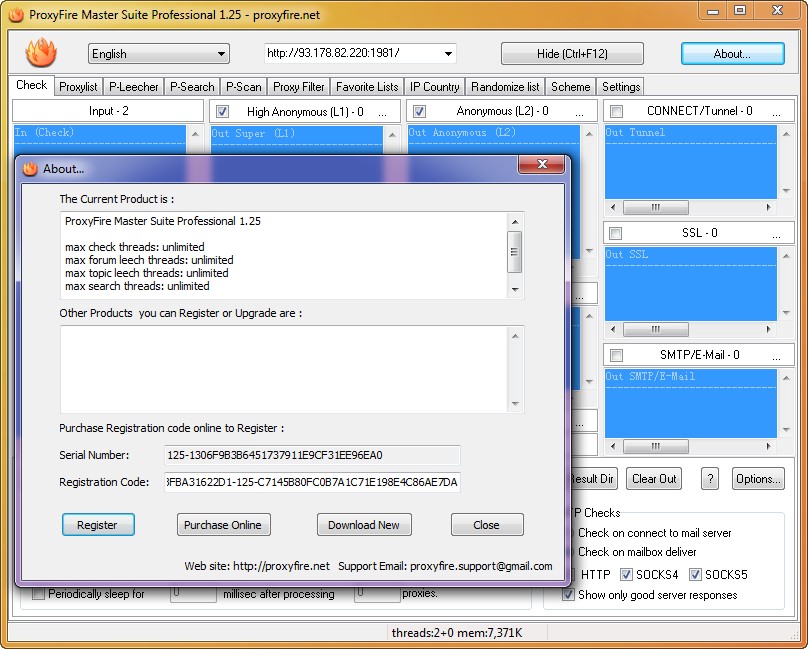The image size is (808, 649).
Task: Open the Proxy Filter tab
Action: [x=299, y=87]
